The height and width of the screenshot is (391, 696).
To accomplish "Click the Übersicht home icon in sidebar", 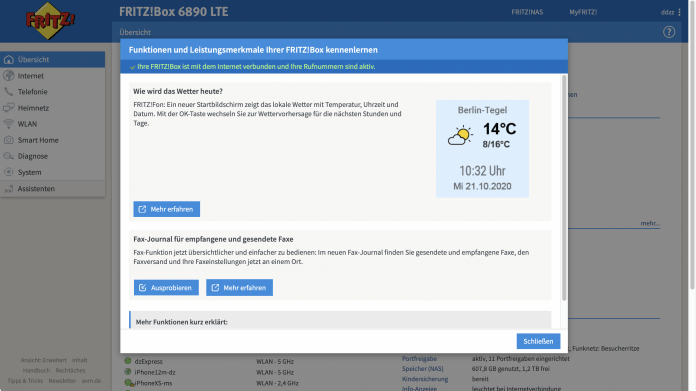I will tap(8, 59).
